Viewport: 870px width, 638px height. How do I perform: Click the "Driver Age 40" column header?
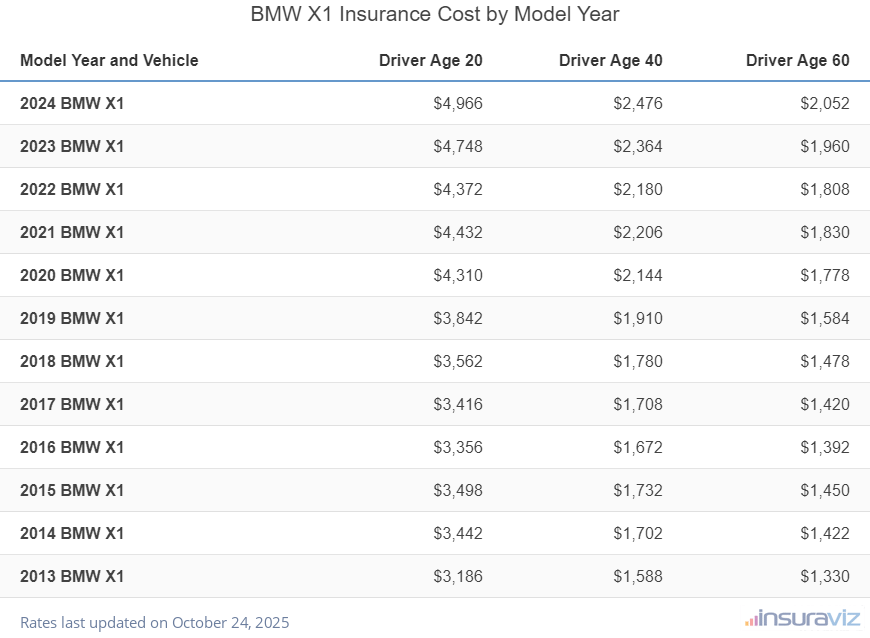coord(610,60)
